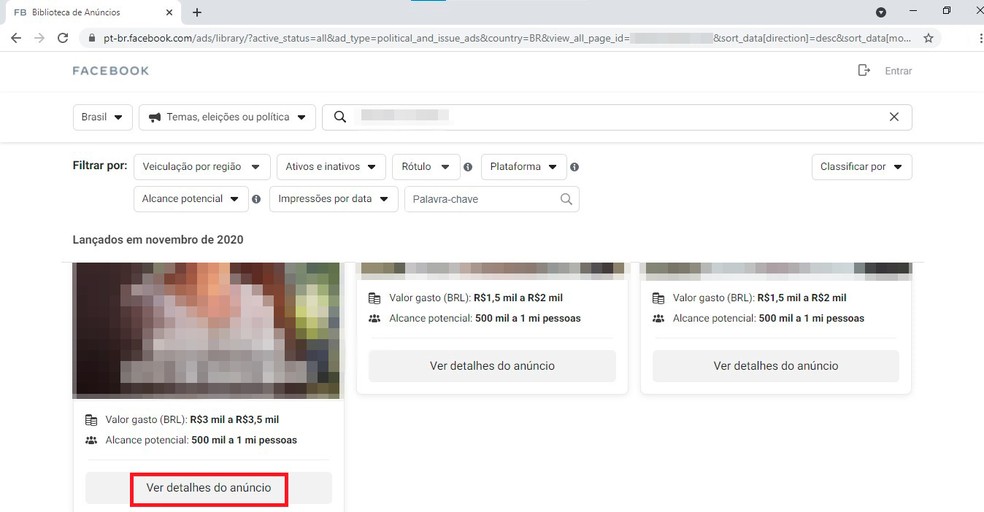Click 'Lançados em novembro de 2020' heading
Screen dimensions: 984x512
coord(158,240)
